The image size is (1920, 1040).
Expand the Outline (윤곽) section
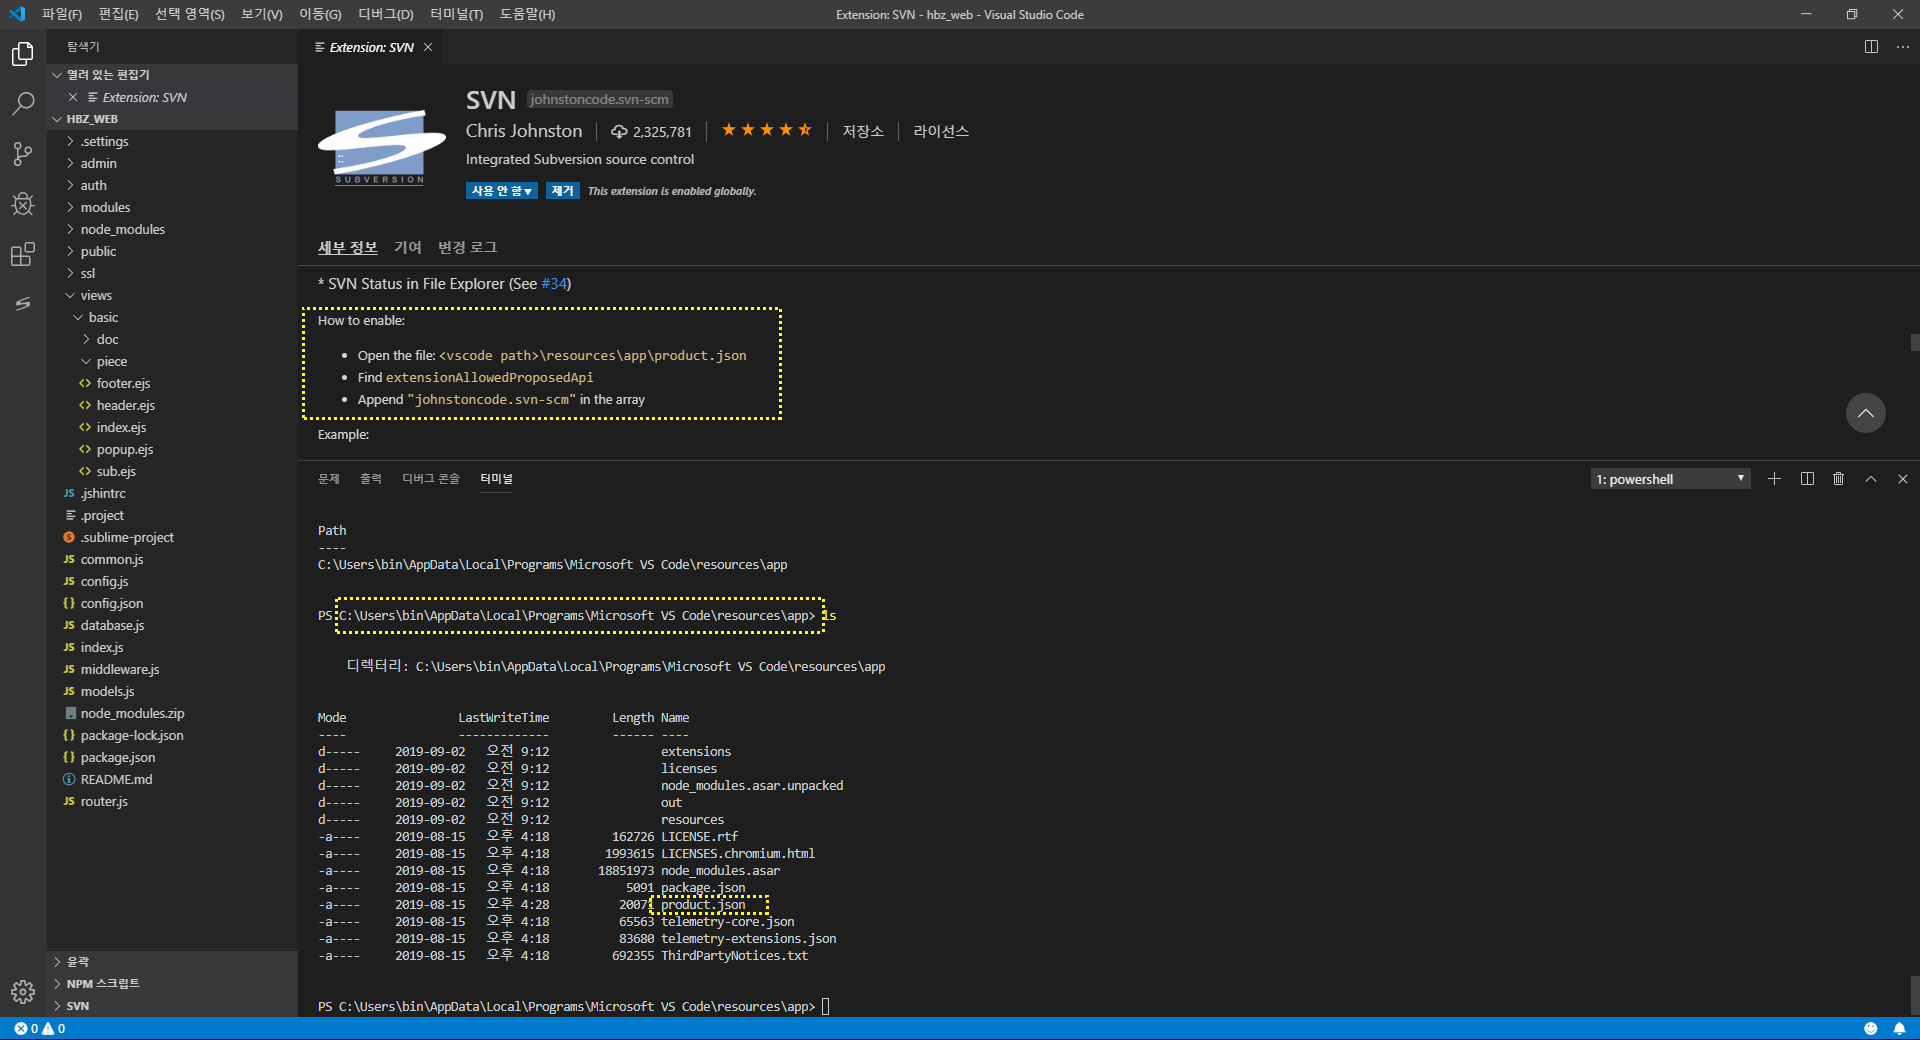(172, 962)
